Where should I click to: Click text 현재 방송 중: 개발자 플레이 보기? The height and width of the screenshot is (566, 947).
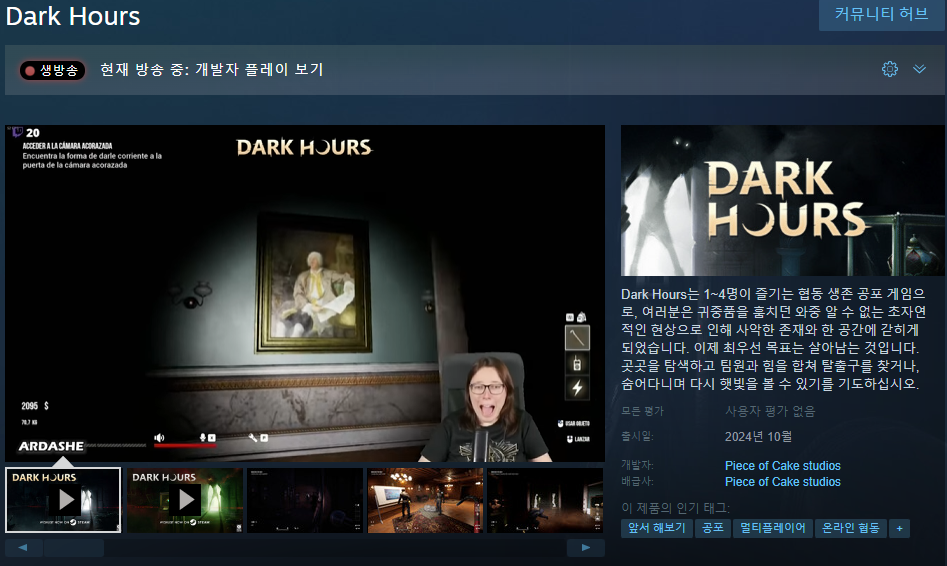[x=212, y=69]
